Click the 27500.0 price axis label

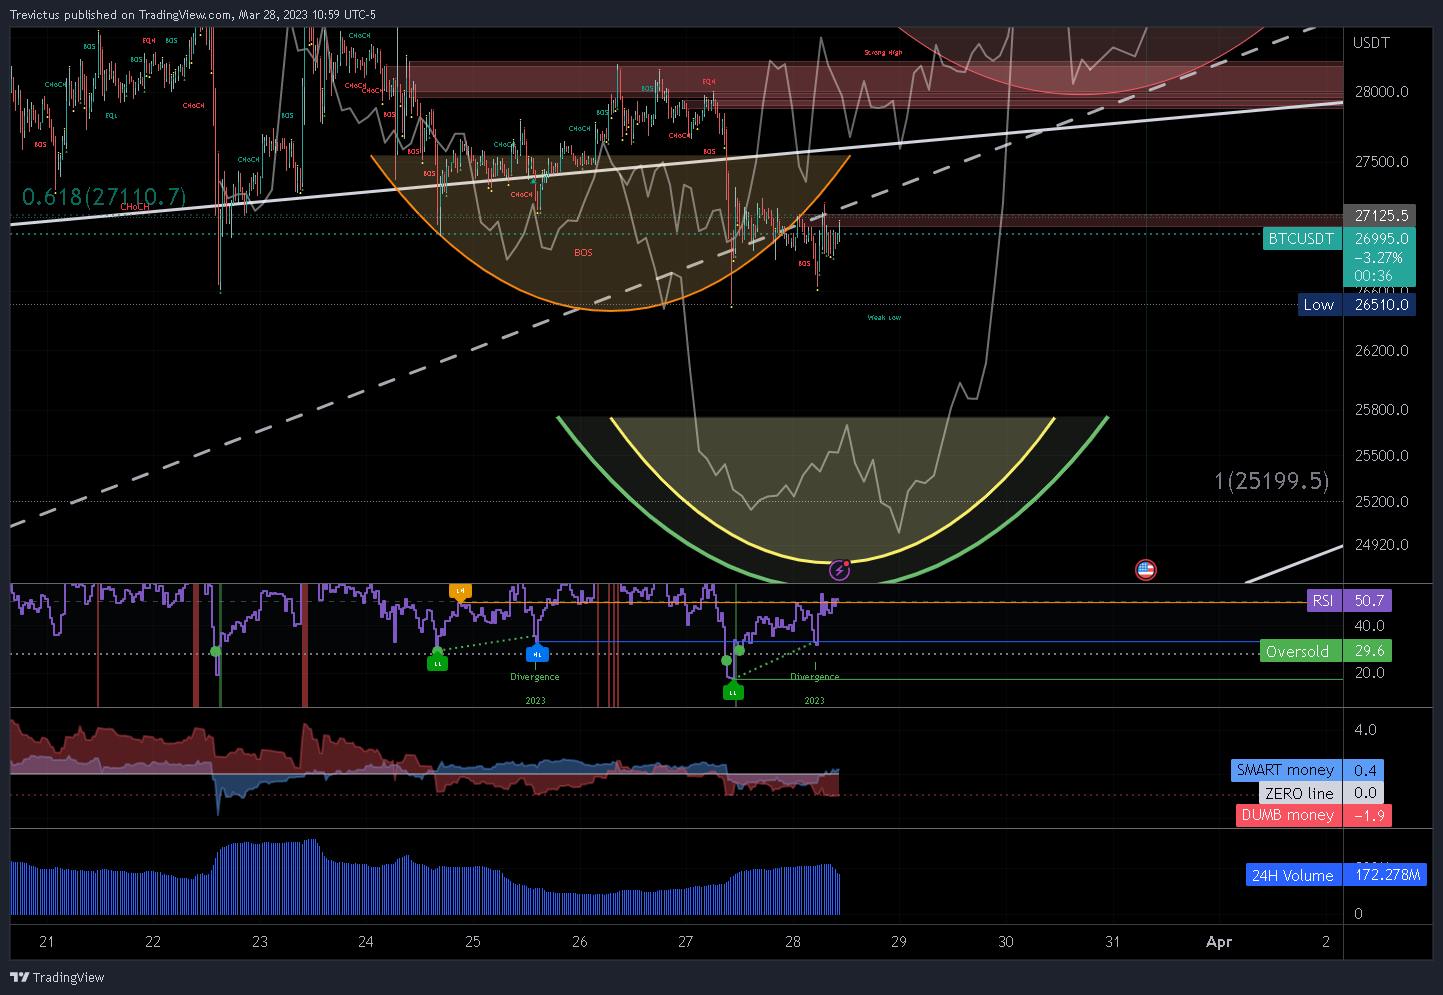coord(1381,161)
